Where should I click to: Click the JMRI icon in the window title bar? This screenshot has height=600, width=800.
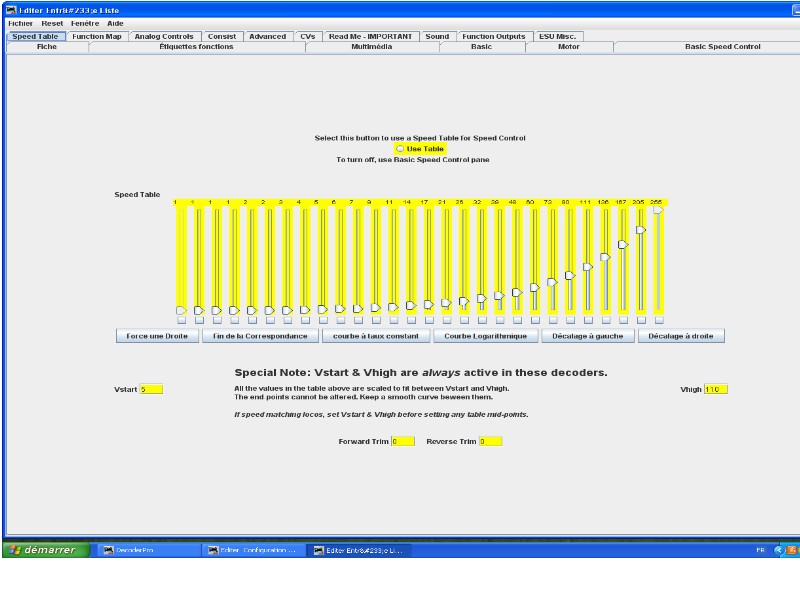[x=11, y=10]
